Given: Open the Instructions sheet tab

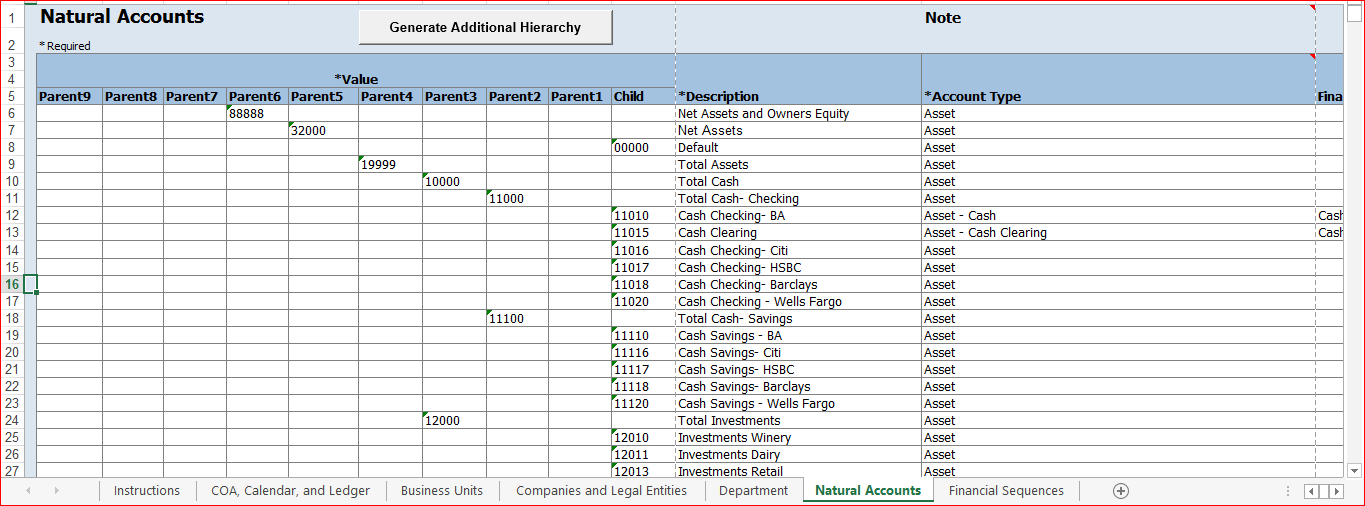Looking at the screenshot, I should pyautogui.click(x=147, y=491).
